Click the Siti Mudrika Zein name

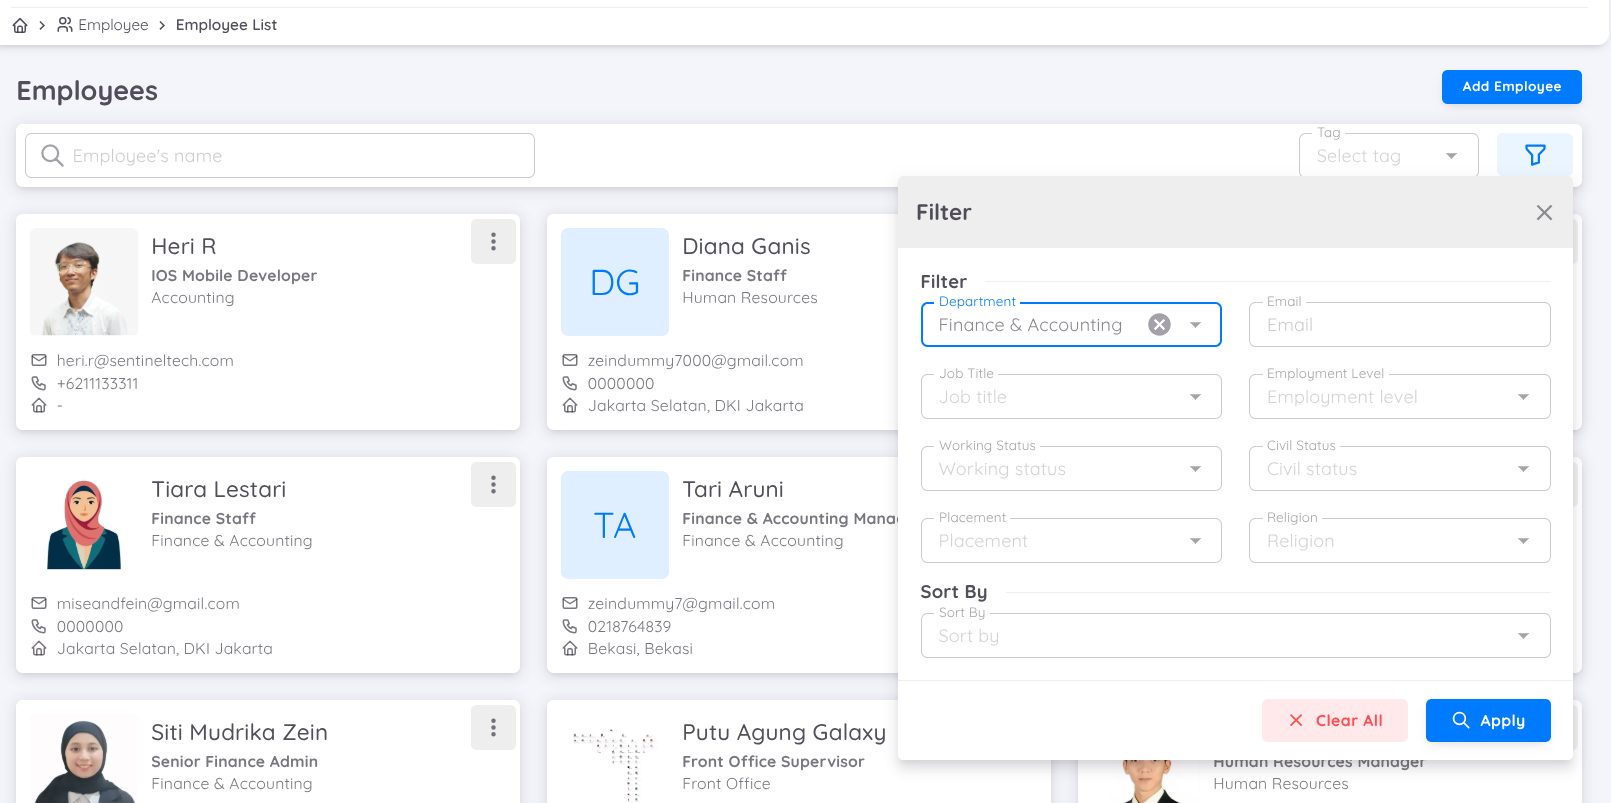(x=239, y=733)
